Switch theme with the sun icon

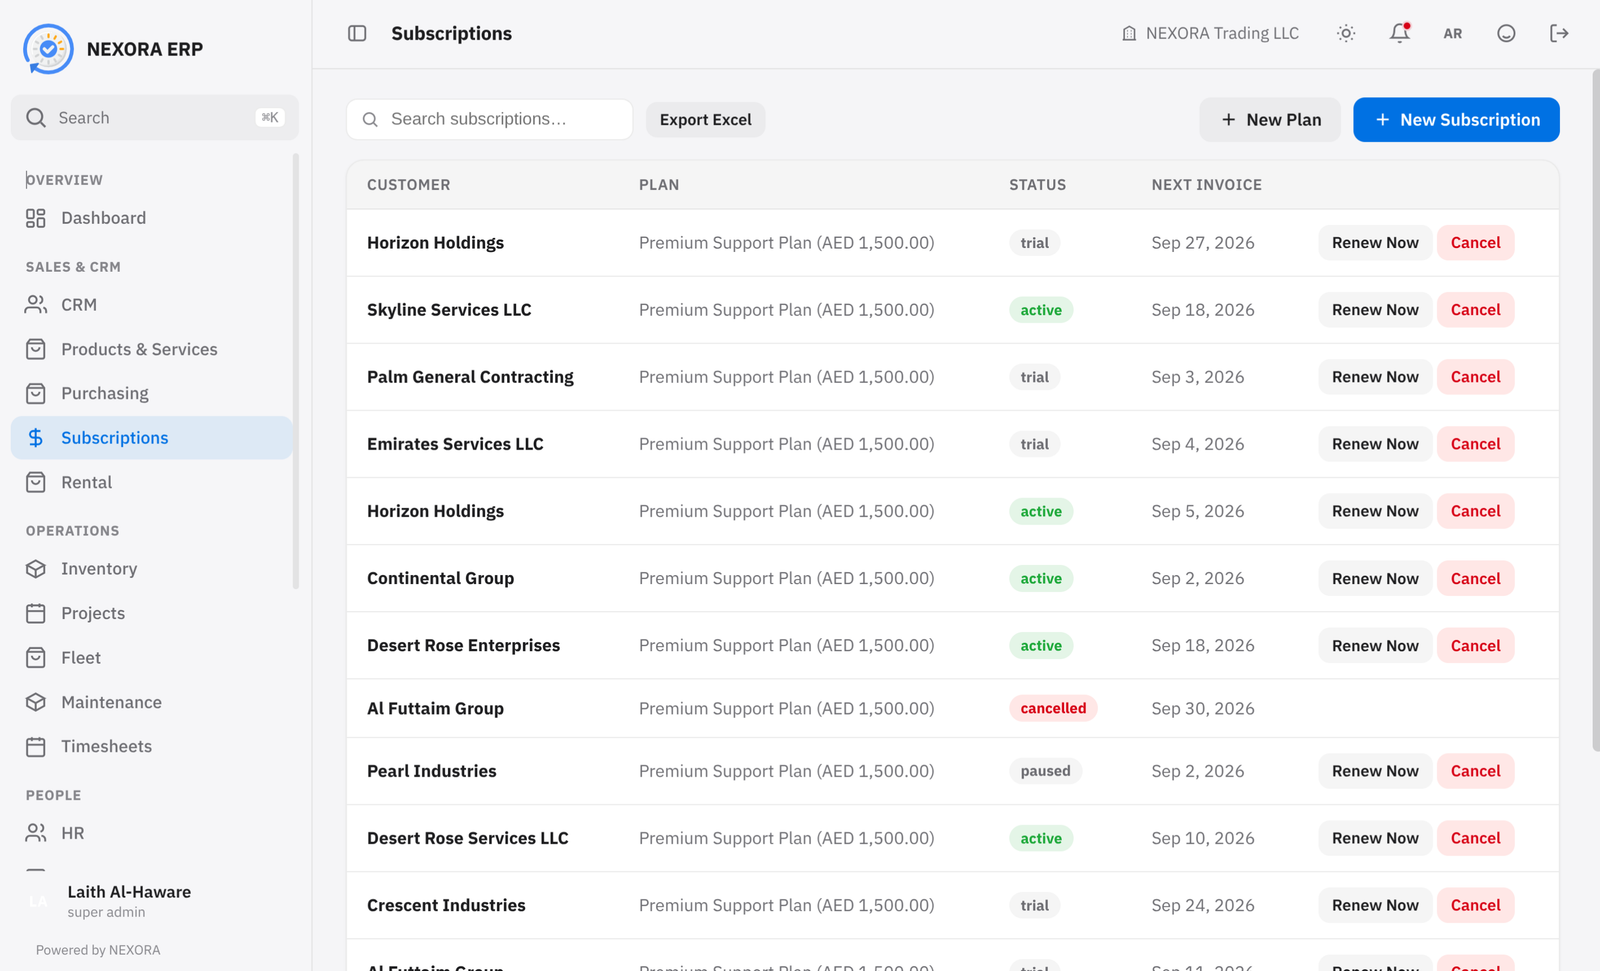point(1346,33)
